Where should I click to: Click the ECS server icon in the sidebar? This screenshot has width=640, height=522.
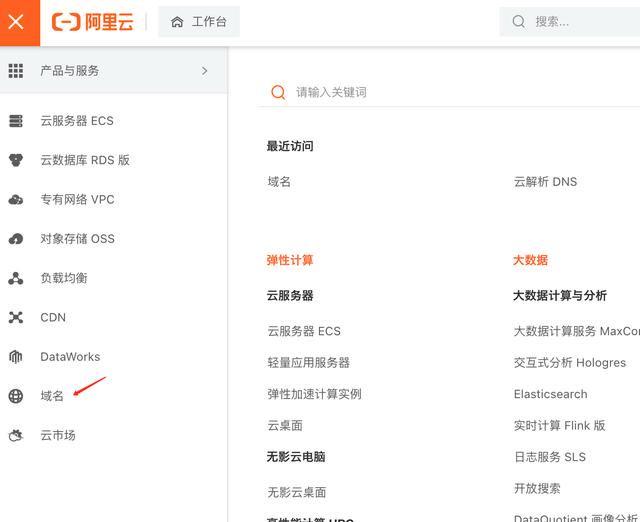coord(16,121)
